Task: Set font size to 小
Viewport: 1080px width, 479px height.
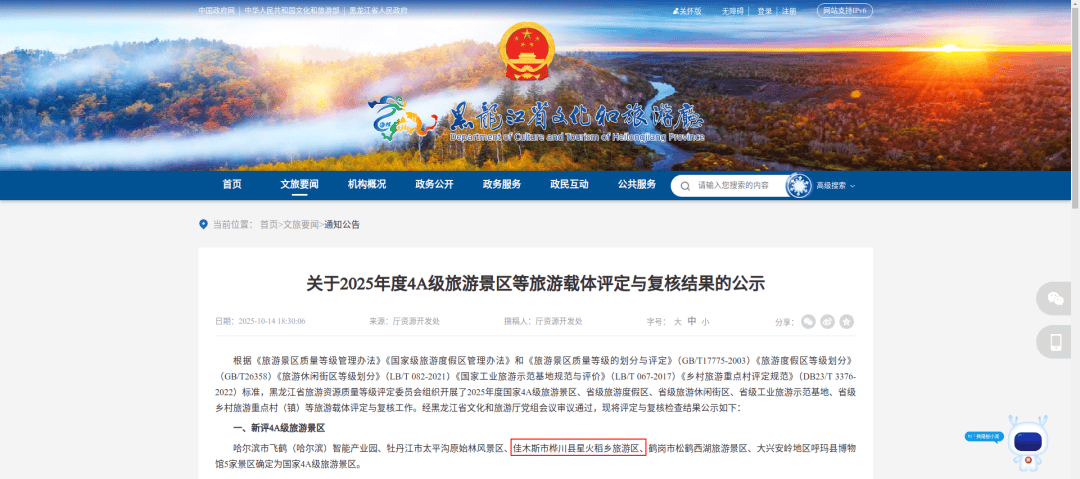Action: pos(705,322)
